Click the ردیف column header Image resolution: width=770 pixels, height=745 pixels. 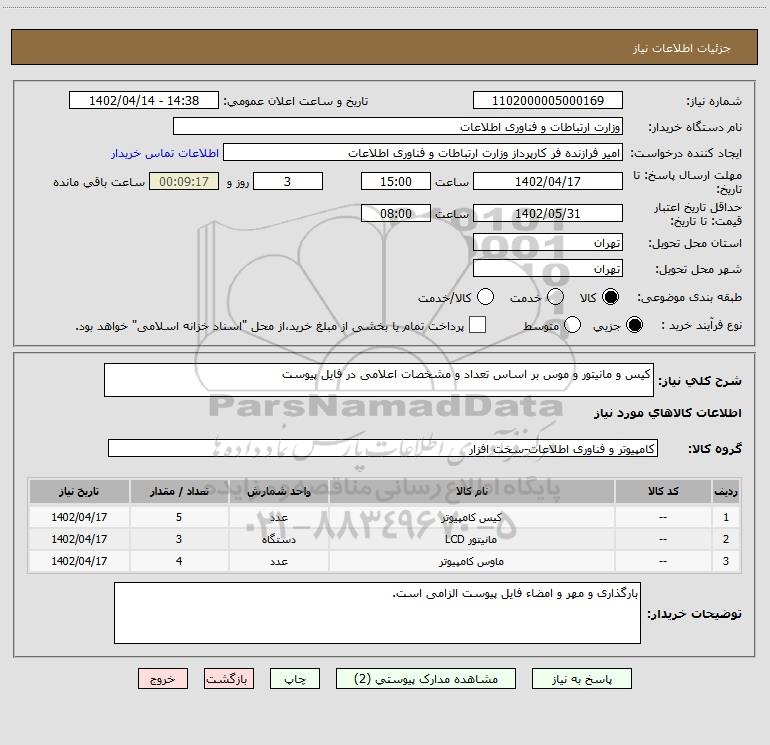pos(726,491)
